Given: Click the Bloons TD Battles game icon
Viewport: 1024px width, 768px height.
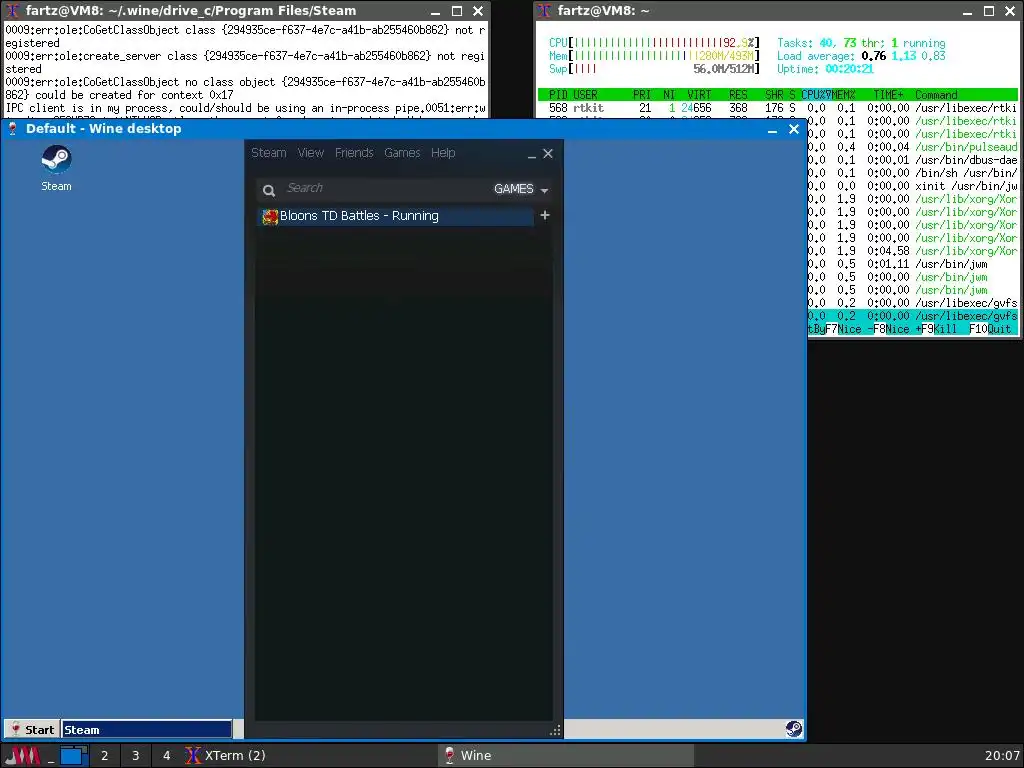Looking at the screenshot, I should pos(270,217).
